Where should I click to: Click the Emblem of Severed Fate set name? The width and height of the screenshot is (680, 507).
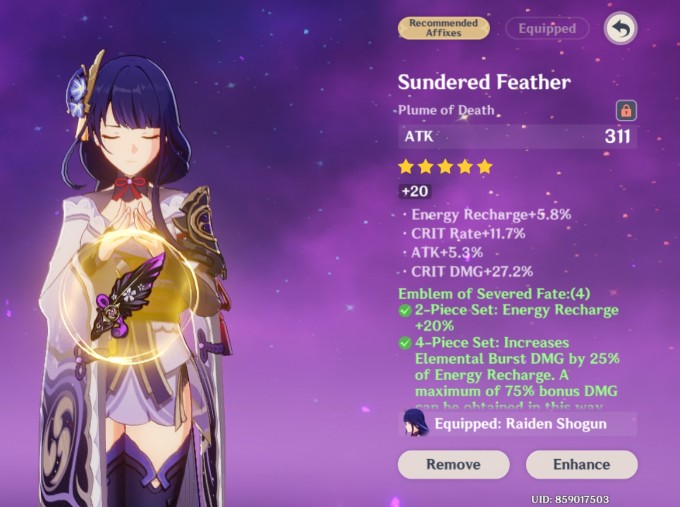(494, 294)
